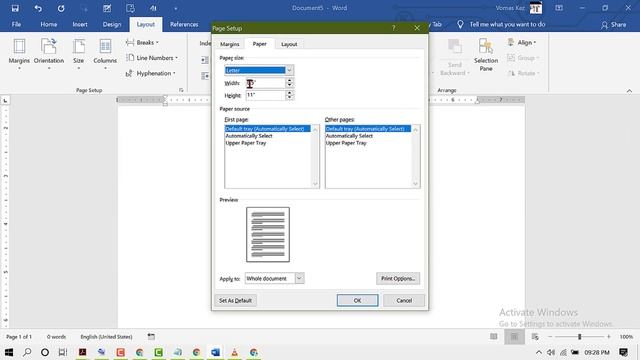The image size is (640, 360).
Task: Click the Redo/Repeat icon in title bar
Action: [61, 8]
